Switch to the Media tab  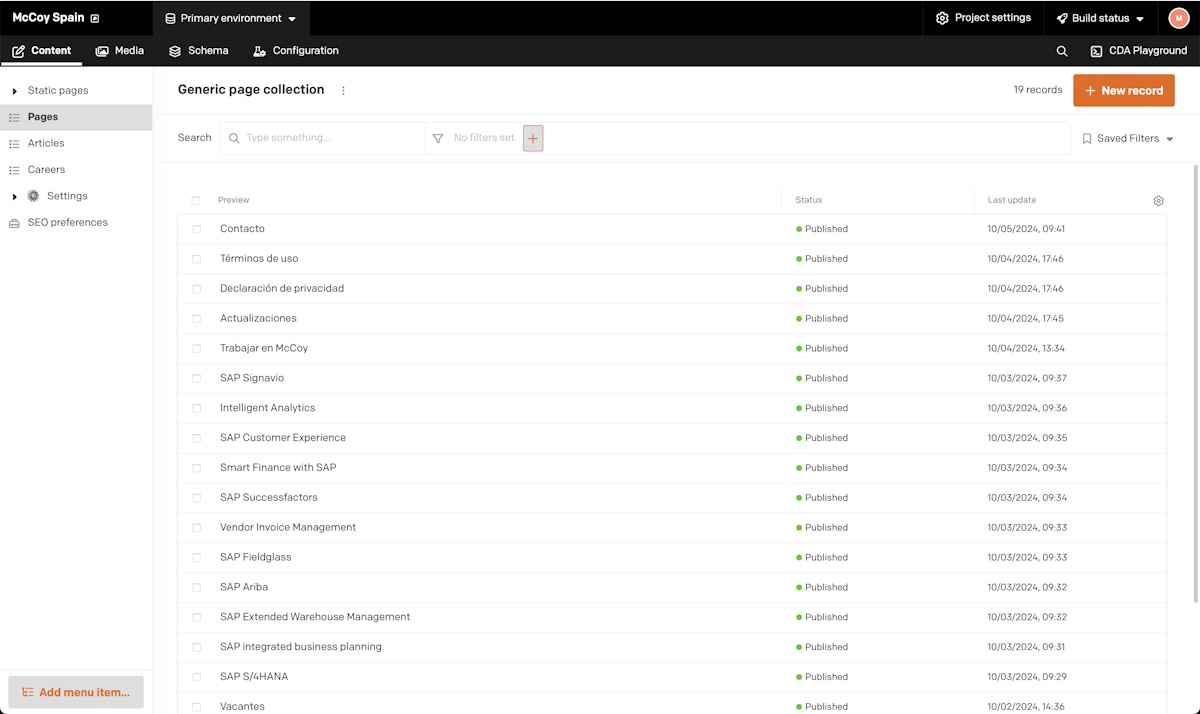pos(120,51)
